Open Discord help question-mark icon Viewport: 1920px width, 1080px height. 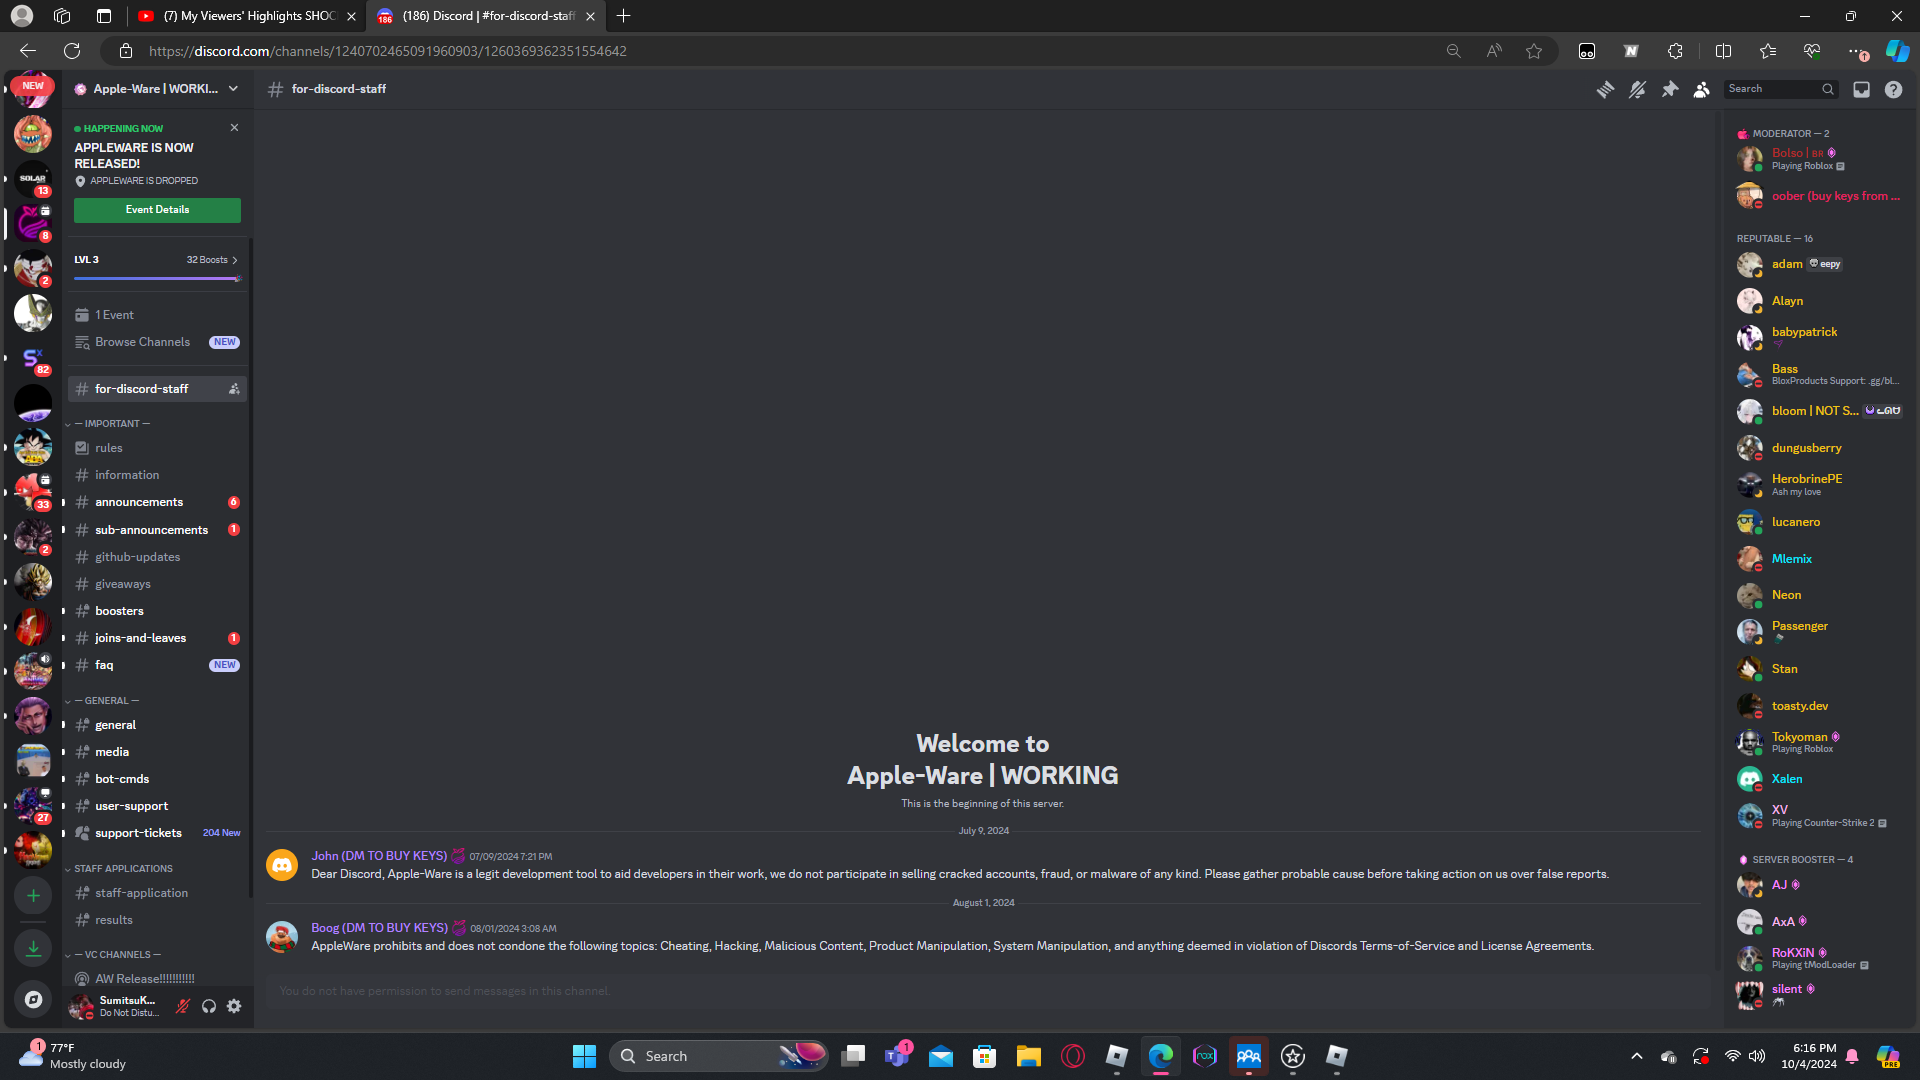[1894, 90]
